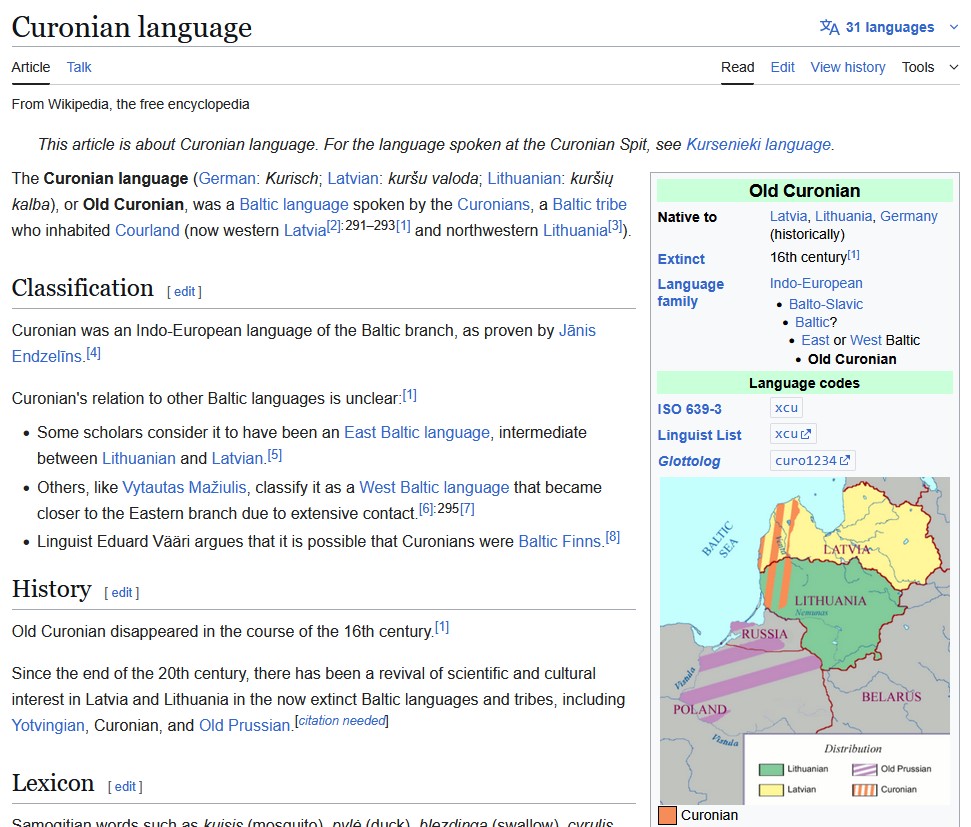Expand the Tools dropdown menu

tap(929, 67)
